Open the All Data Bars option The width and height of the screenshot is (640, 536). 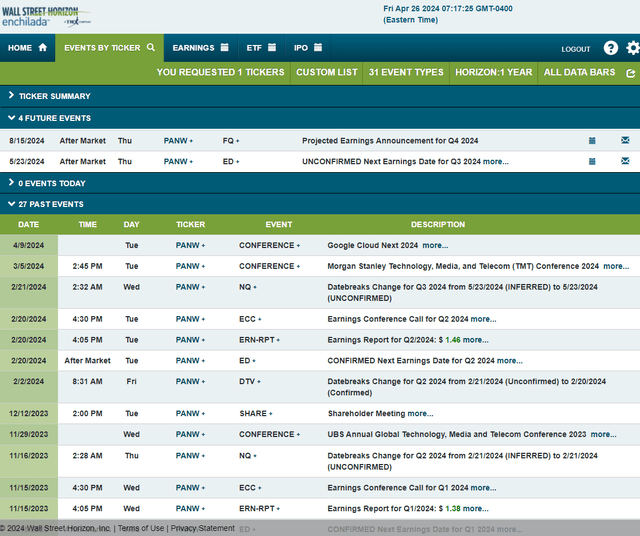click(x=579, y=72)
